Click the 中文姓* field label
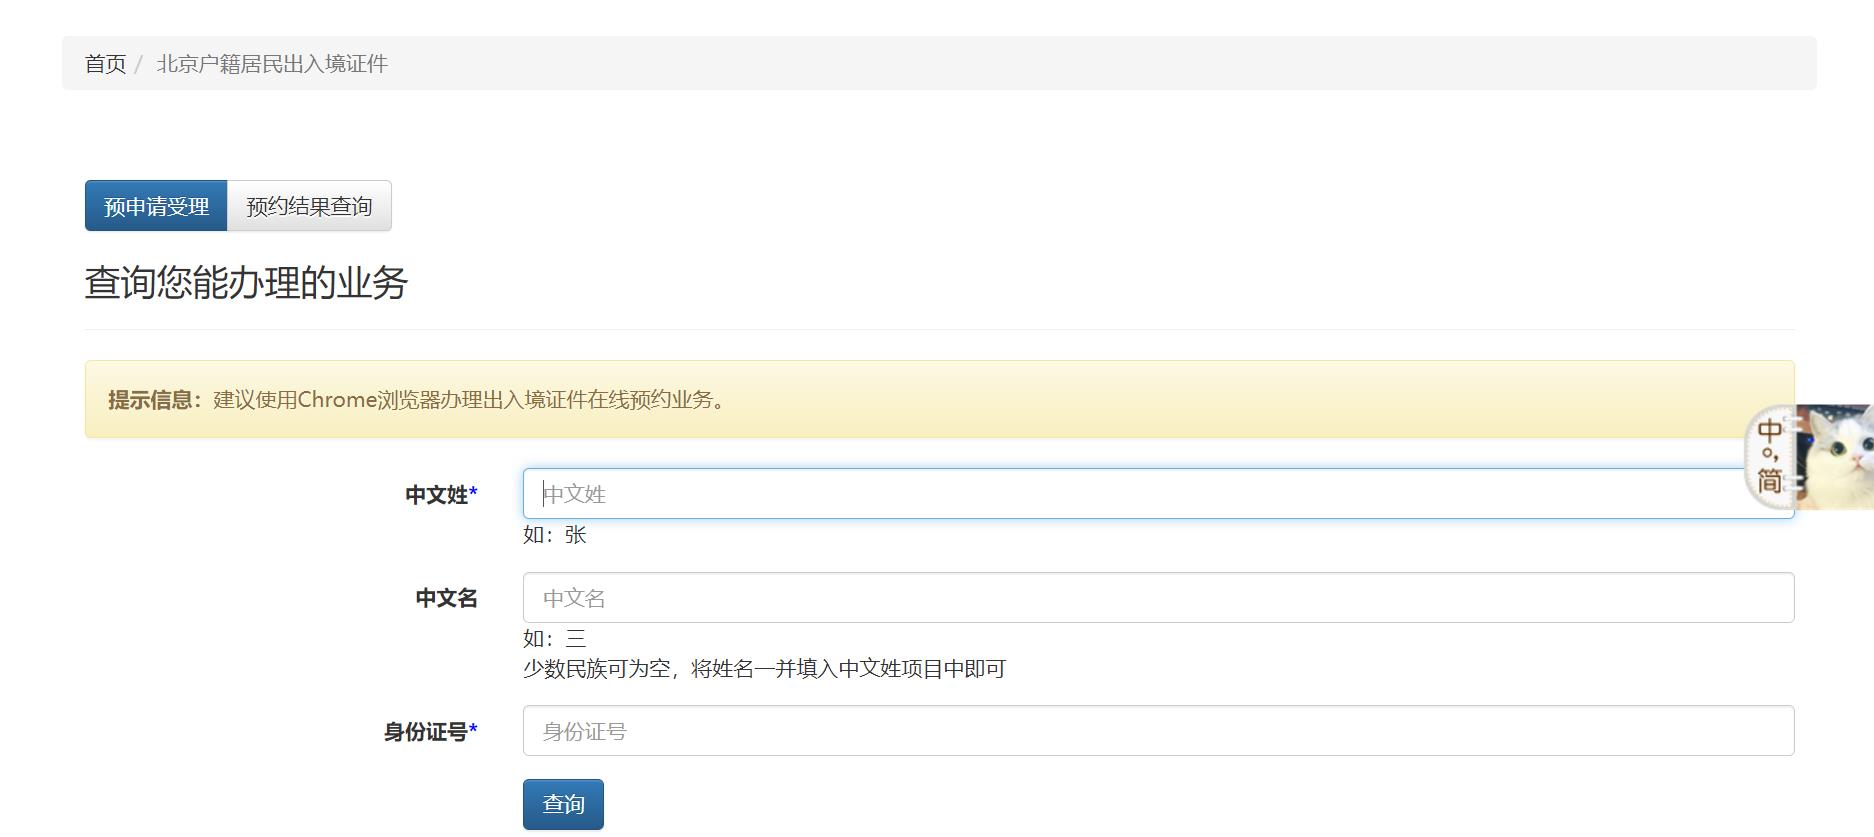This screenshot has width=1874, height=837. point(441,495)
